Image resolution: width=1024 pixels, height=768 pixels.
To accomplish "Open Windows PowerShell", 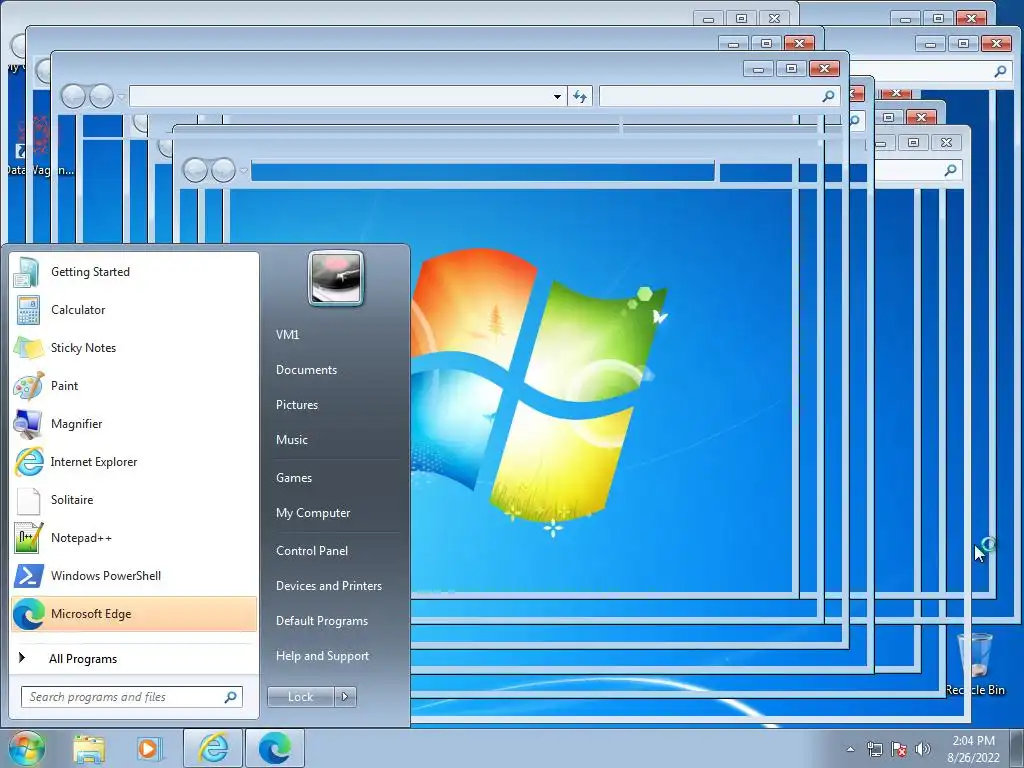I will (x=135, y=575).
